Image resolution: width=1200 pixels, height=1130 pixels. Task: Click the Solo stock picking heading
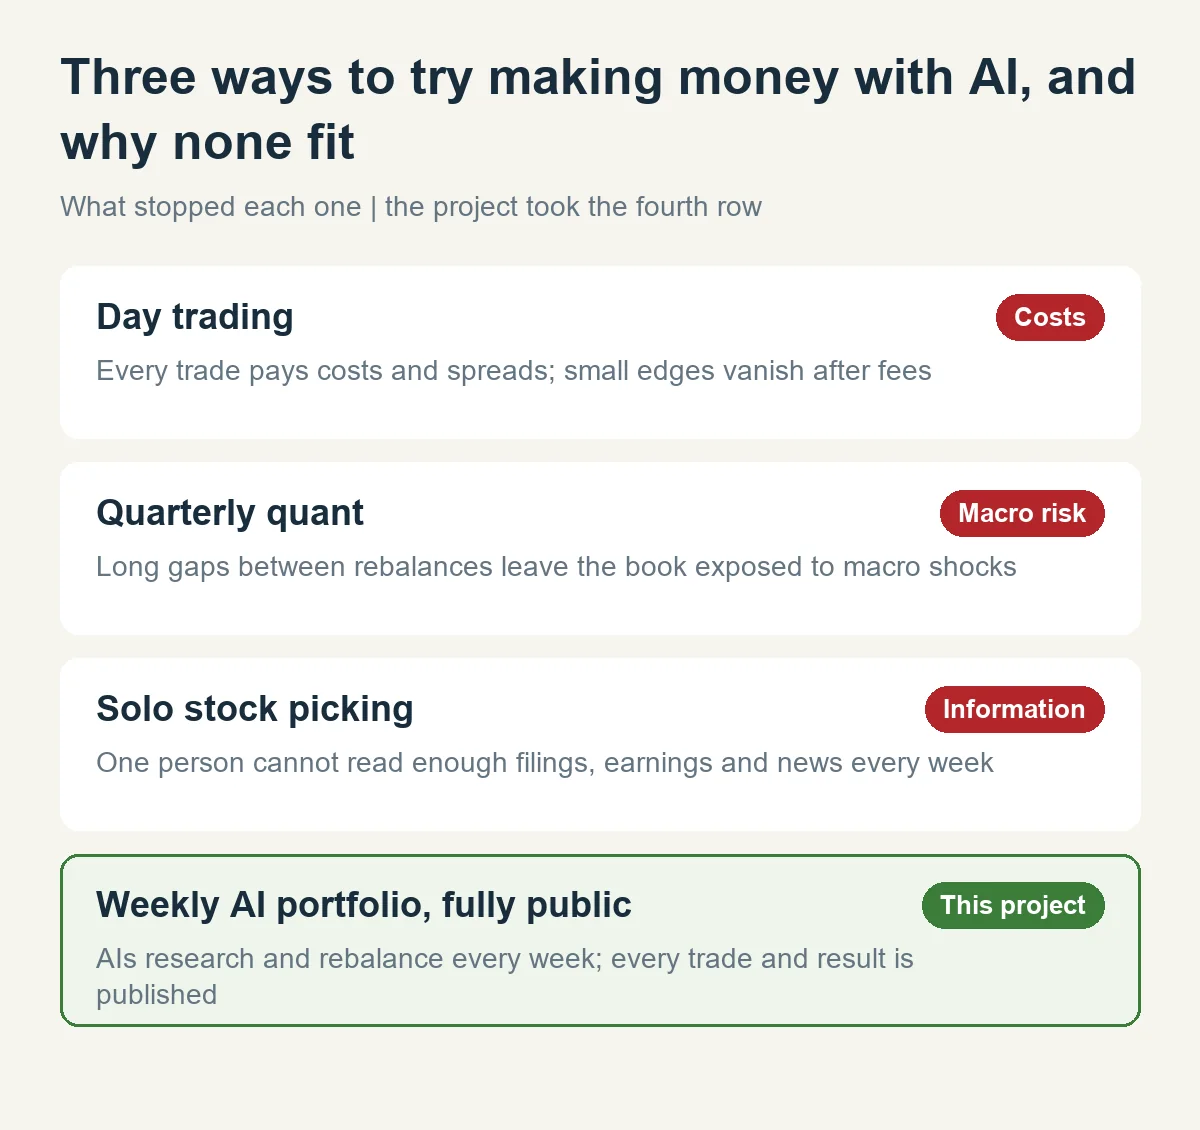[x=255, y=709]
